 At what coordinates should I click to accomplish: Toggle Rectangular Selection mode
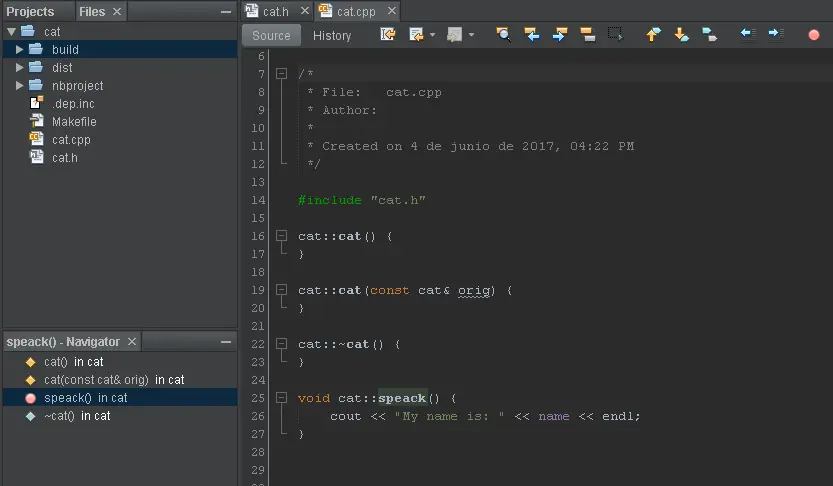(616, 35)
